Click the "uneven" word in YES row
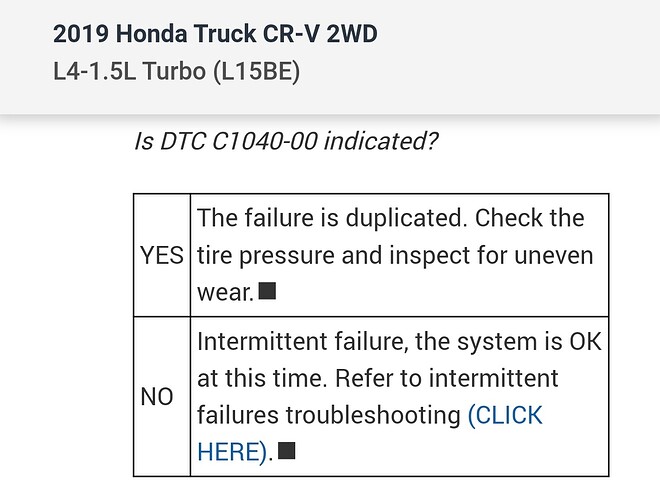Image resolution: width=660 pixels, height=500 pixels. click(547, 255)
